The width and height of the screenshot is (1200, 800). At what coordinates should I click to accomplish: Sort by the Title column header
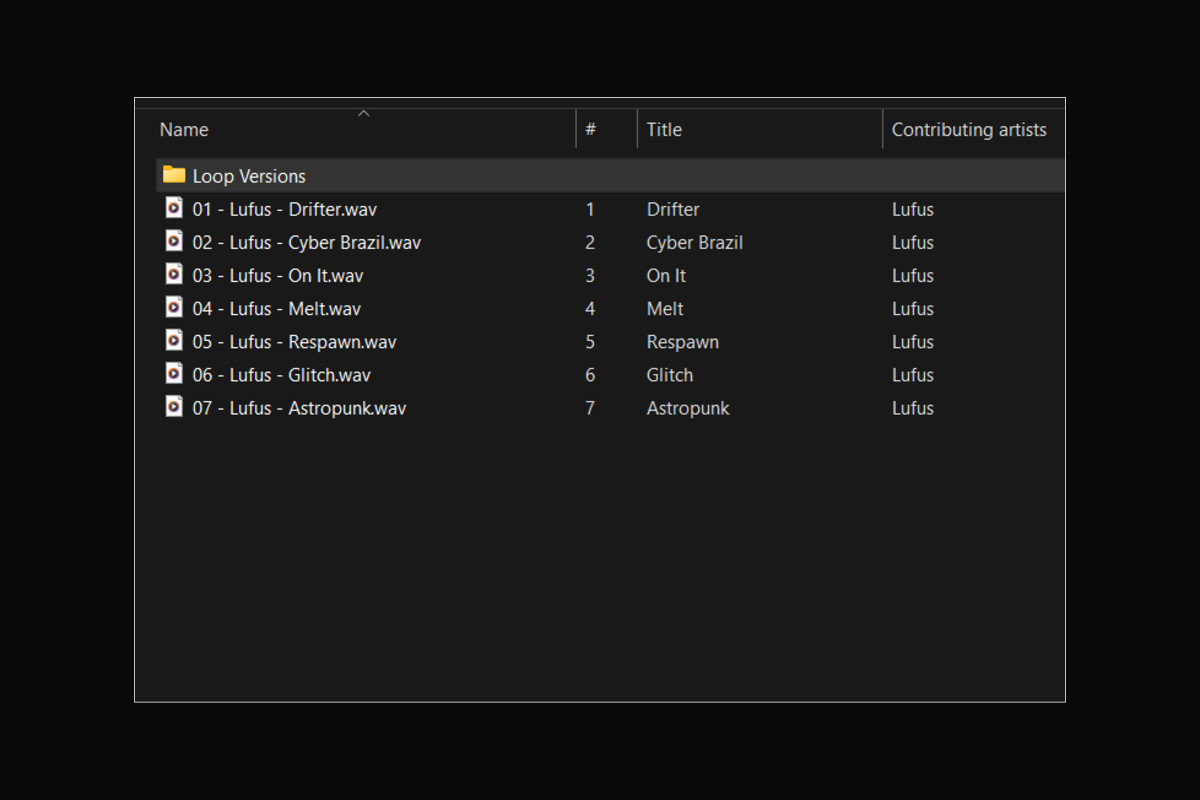(664, 130)
